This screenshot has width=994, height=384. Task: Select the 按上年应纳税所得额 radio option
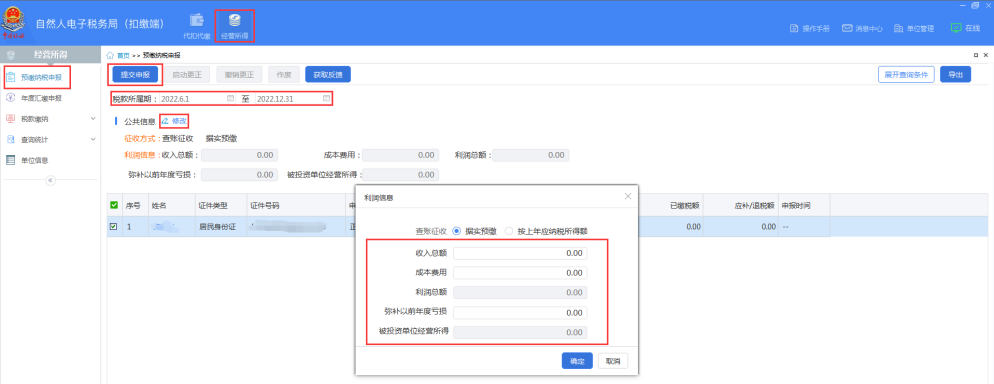(508, 231)
